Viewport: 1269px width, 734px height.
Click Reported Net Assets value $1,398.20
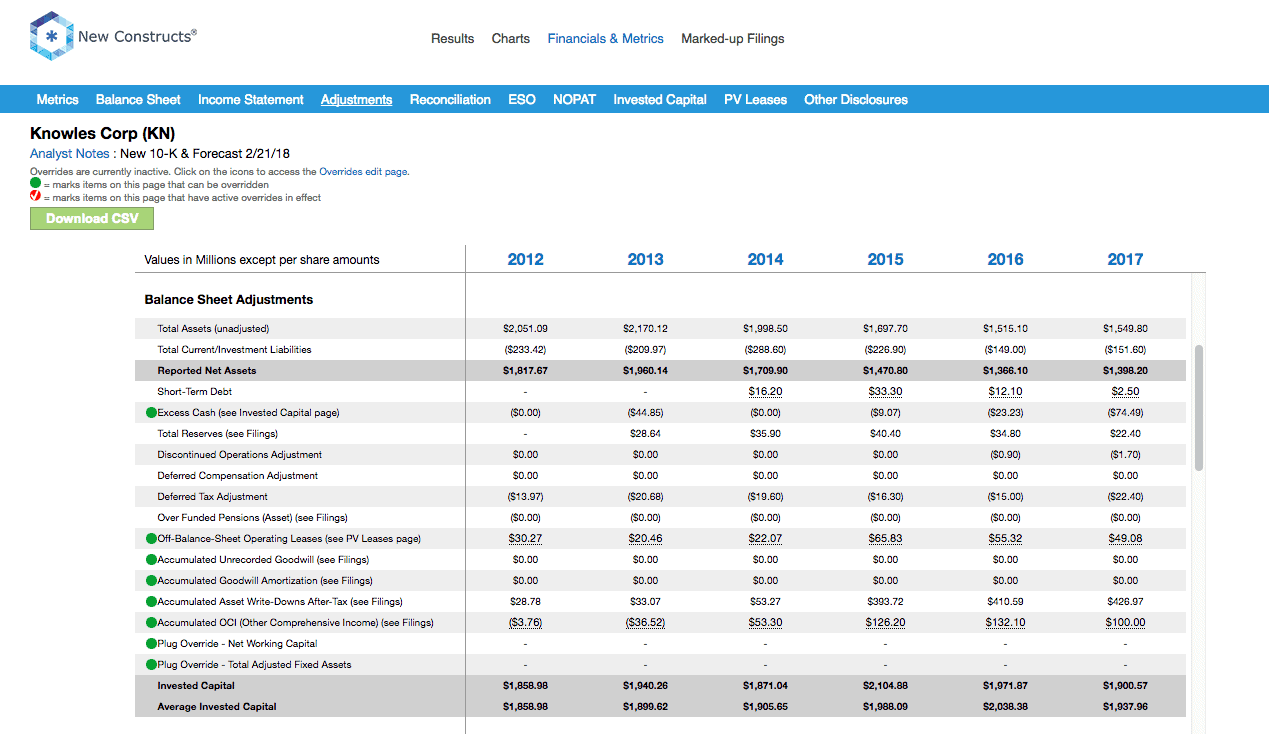pyautogui.click(x=1125, y=371)
